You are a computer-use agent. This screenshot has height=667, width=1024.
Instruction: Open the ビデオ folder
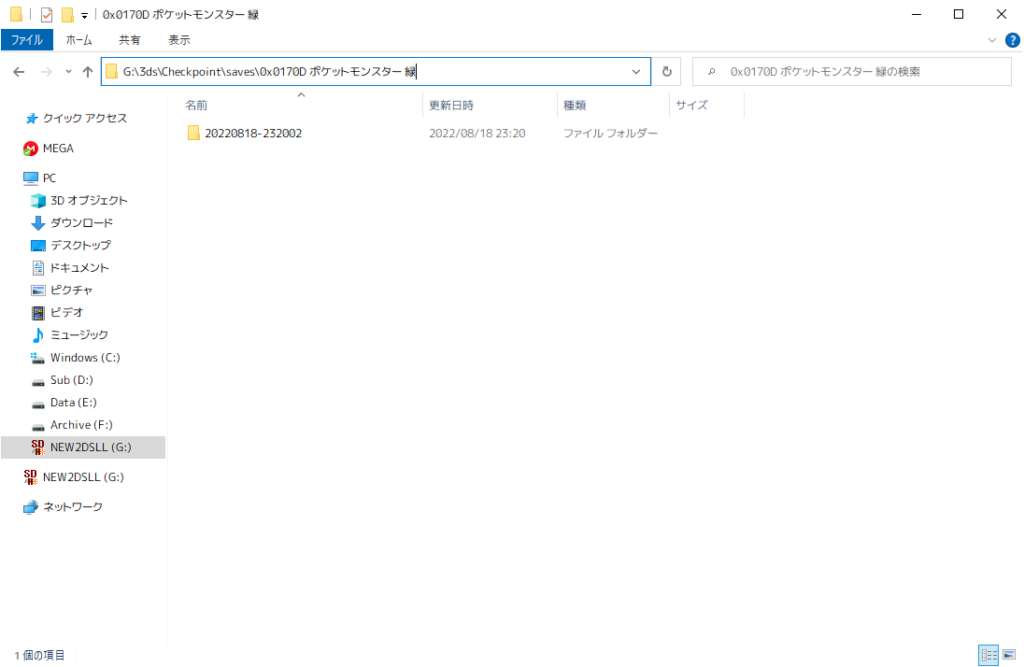(67, 312)
